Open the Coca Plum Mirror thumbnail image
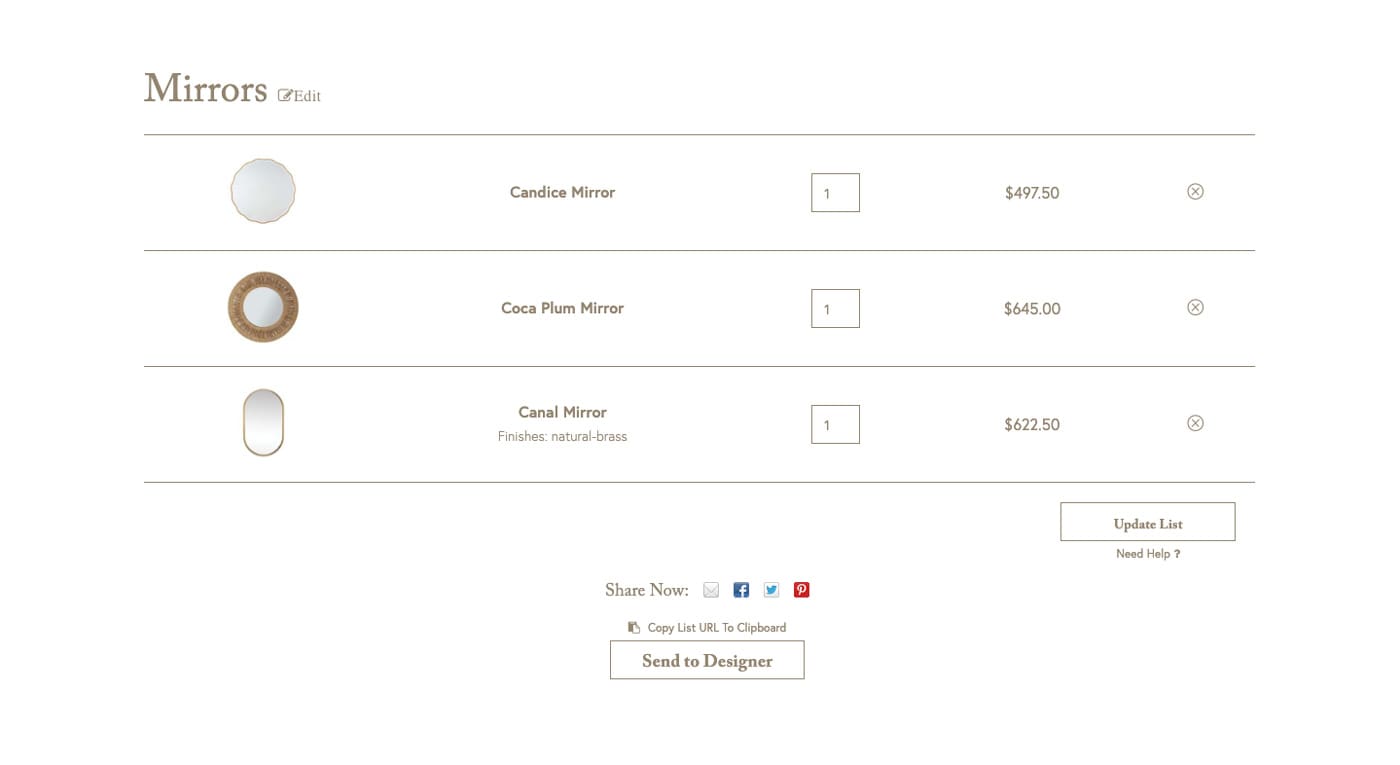 [x=263, y=307]
